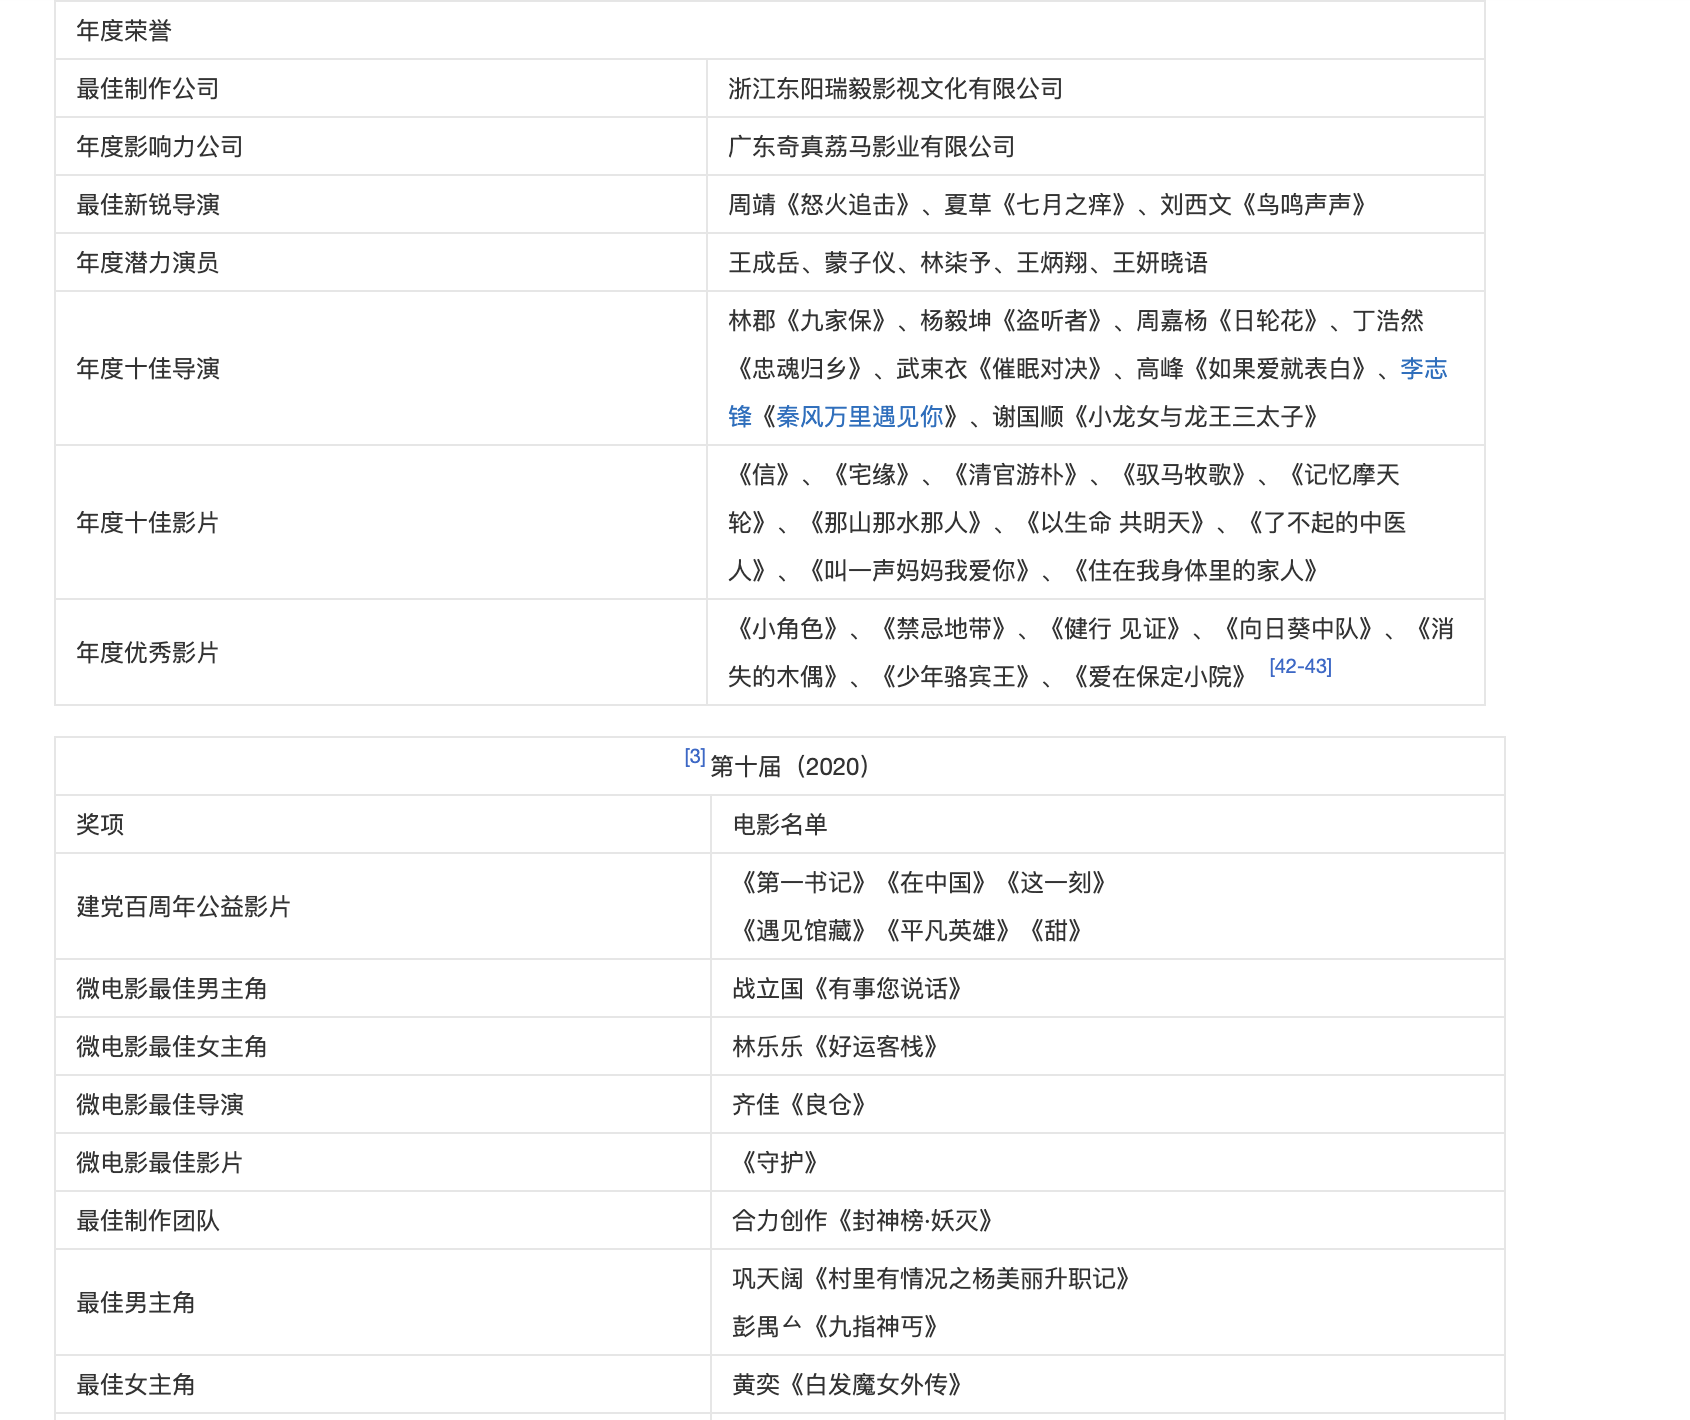This screenshot has width=1690, height=1420.
Task: Click the 年度十佳影片 row label
Action: [148, 523]
